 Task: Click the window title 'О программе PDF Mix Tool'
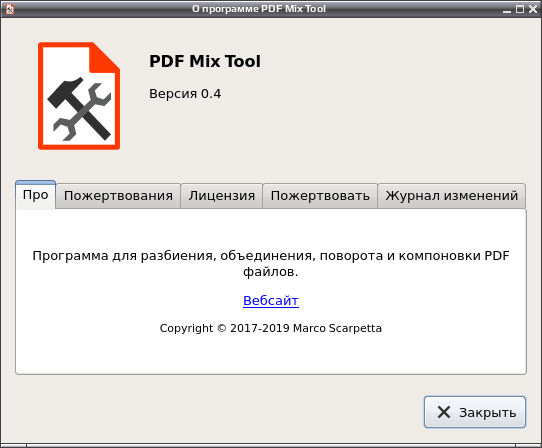pos(259,9)
